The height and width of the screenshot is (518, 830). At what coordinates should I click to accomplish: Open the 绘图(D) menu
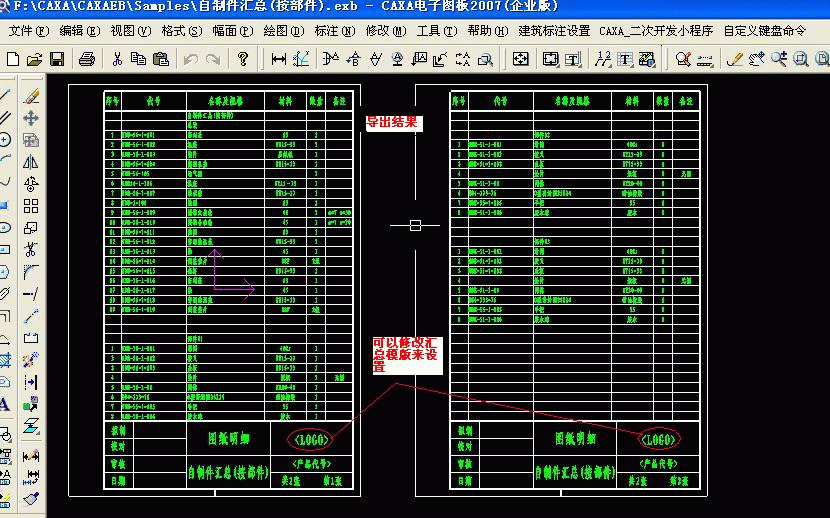tap(284, 31)
